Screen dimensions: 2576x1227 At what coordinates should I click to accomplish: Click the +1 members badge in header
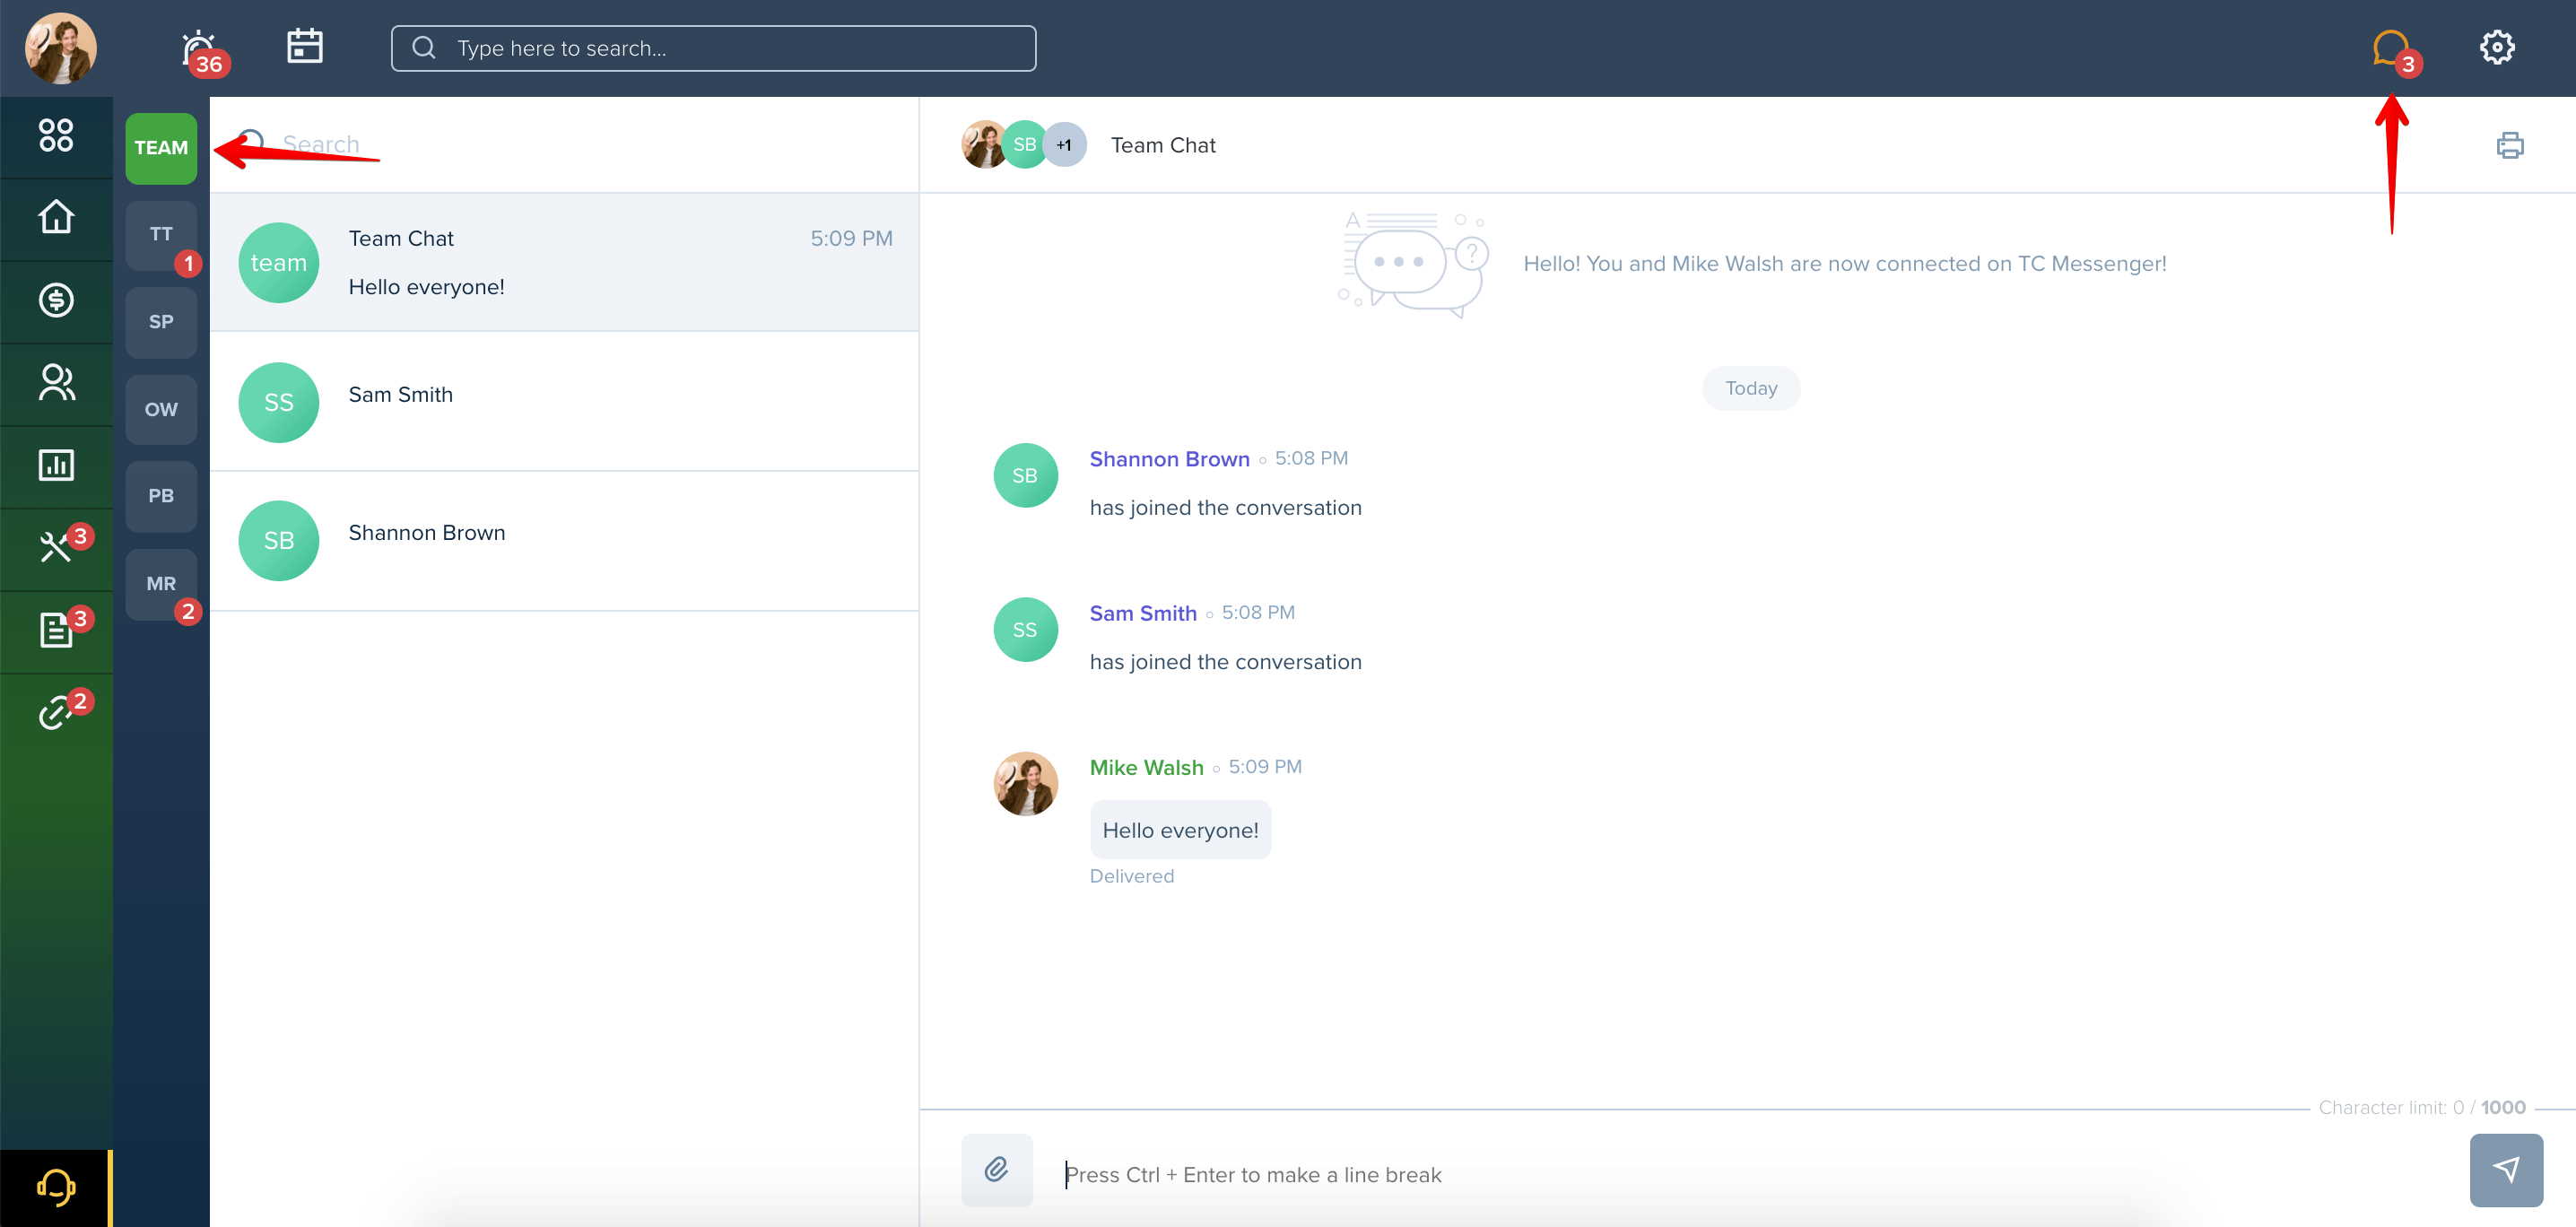[x=1064, y=145]
